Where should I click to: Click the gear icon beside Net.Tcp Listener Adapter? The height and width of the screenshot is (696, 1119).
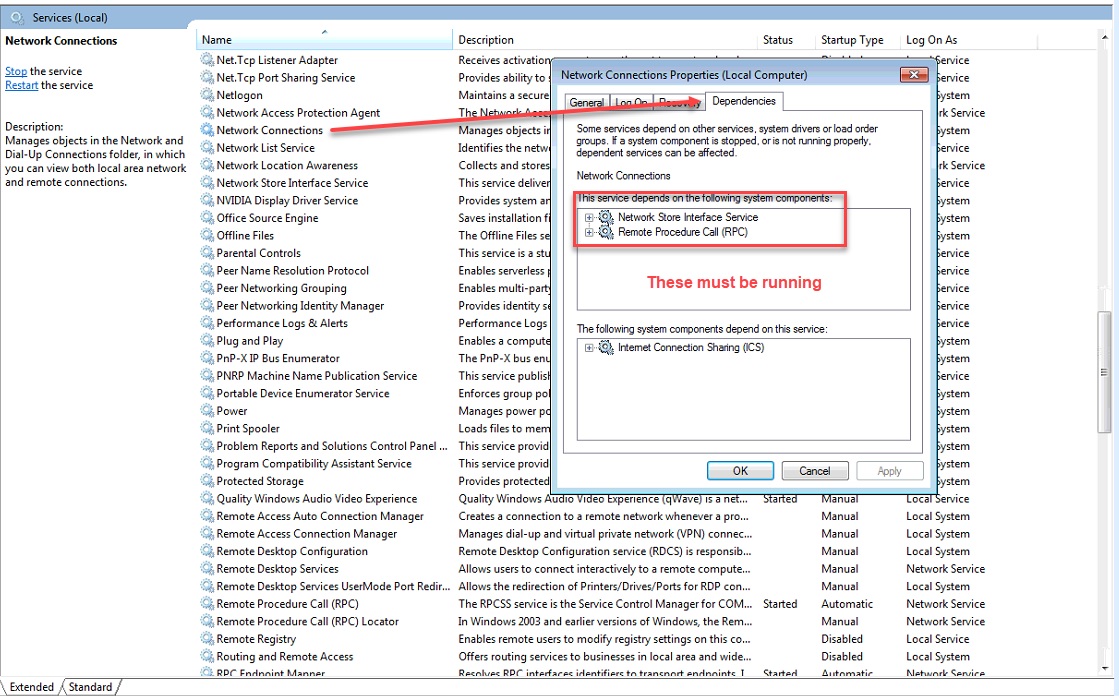pos(207,60)
